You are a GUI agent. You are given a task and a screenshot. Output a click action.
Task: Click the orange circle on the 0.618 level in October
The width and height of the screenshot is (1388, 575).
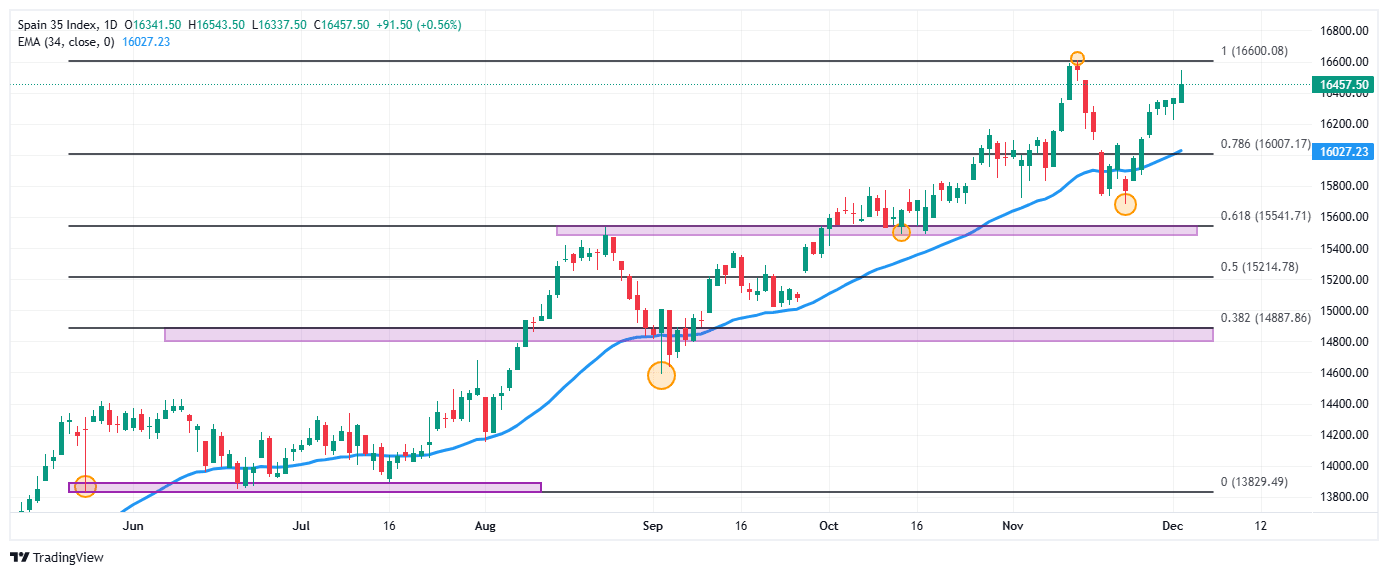click(901, 232)
